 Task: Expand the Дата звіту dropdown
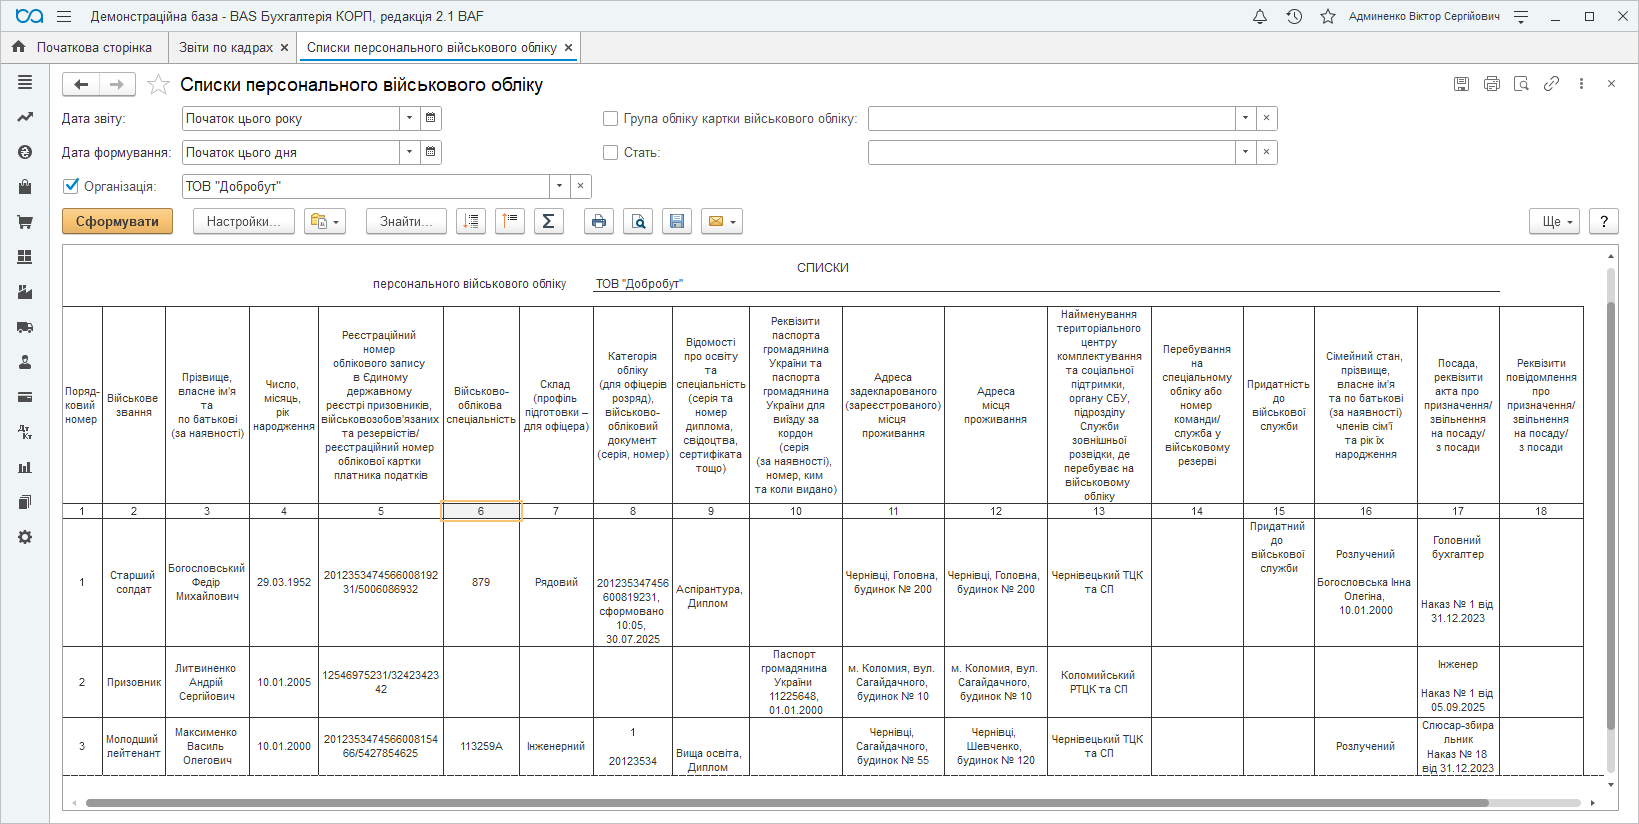pyautogui.click(x=409, y=119)
